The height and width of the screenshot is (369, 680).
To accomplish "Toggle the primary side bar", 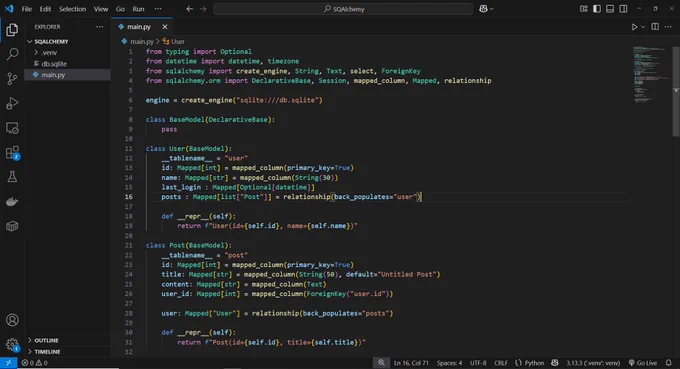I will (597, 9).
